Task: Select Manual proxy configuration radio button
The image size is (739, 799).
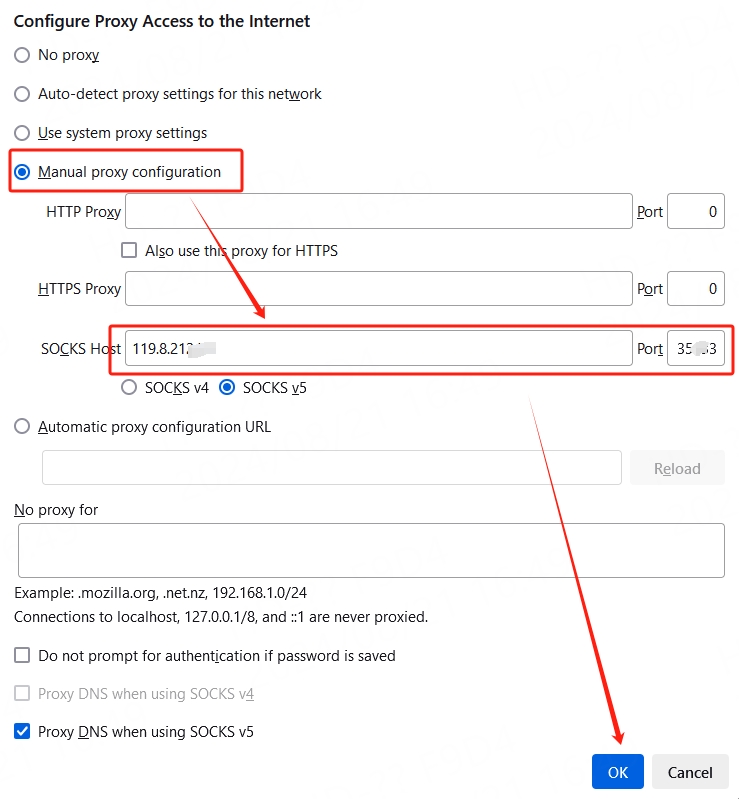Action: click(22, 172)
